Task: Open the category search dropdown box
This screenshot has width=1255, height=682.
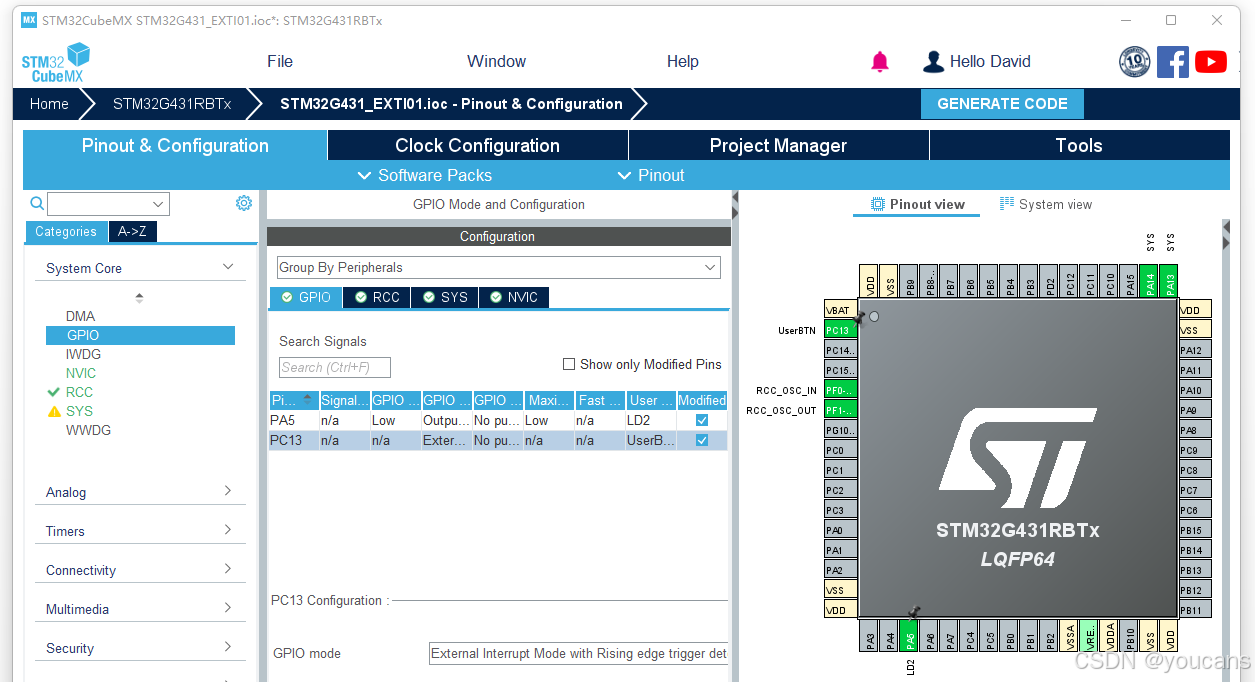Action: [108, 204]
